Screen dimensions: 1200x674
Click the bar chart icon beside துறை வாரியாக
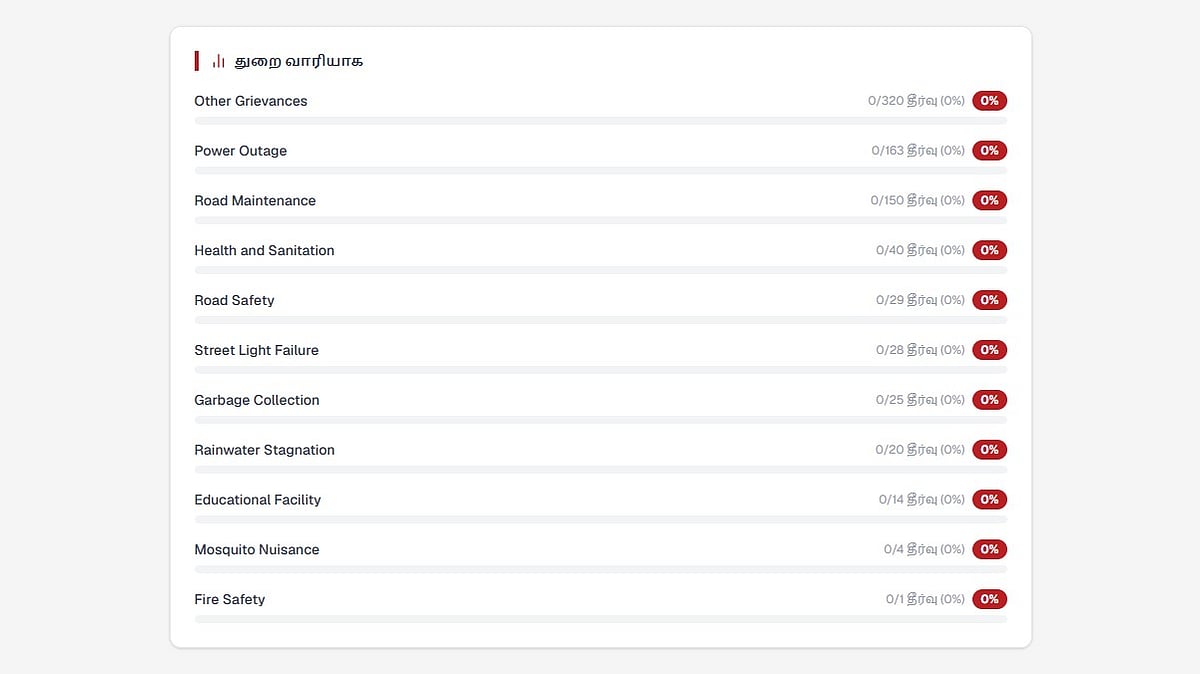(x=218, y=61)
